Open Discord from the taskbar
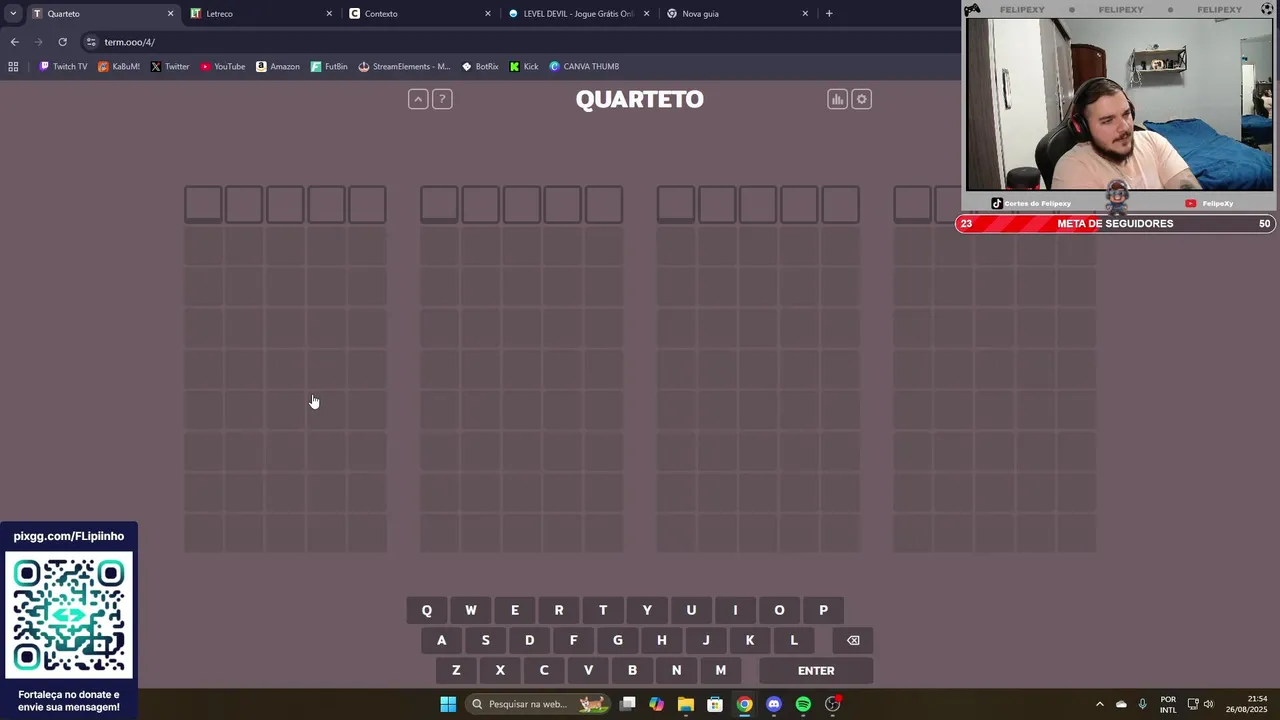 click(x=774, y=704)
